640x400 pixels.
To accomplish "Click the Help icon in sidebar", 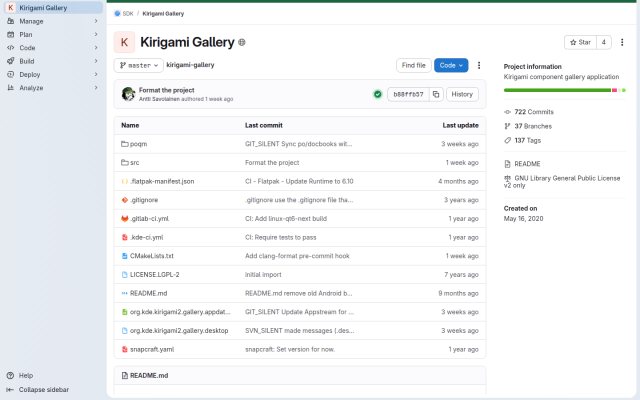I will [11, 376].
